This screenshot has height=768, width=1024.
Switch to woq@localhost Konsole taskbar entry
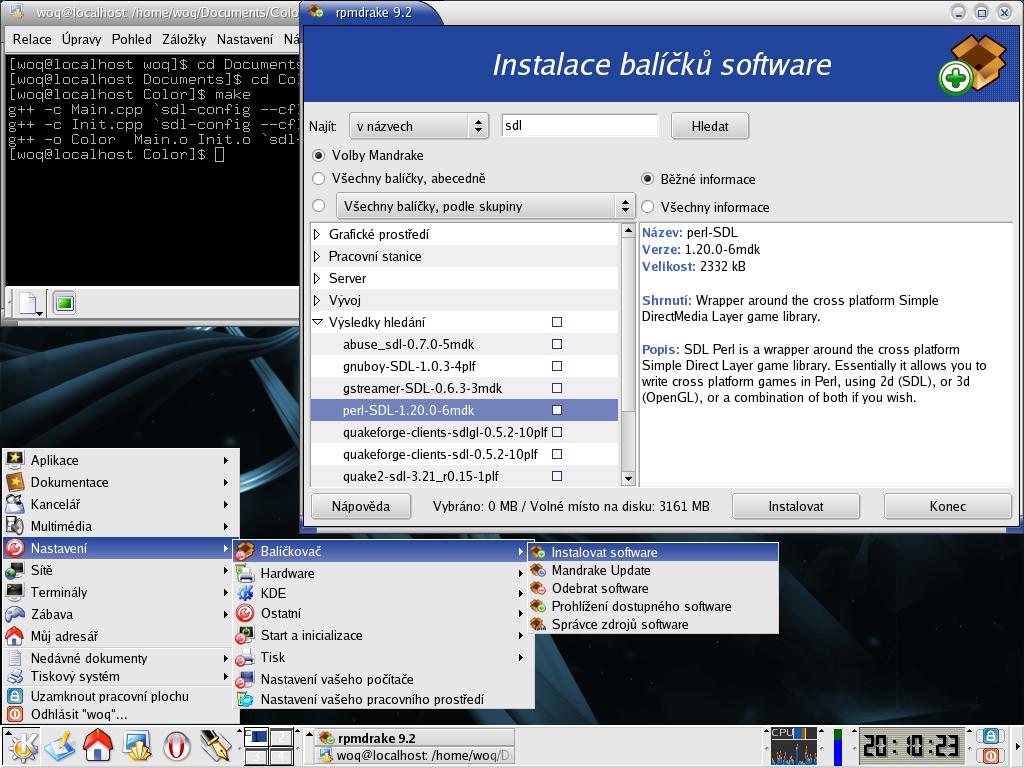click(x=415, y=756)
